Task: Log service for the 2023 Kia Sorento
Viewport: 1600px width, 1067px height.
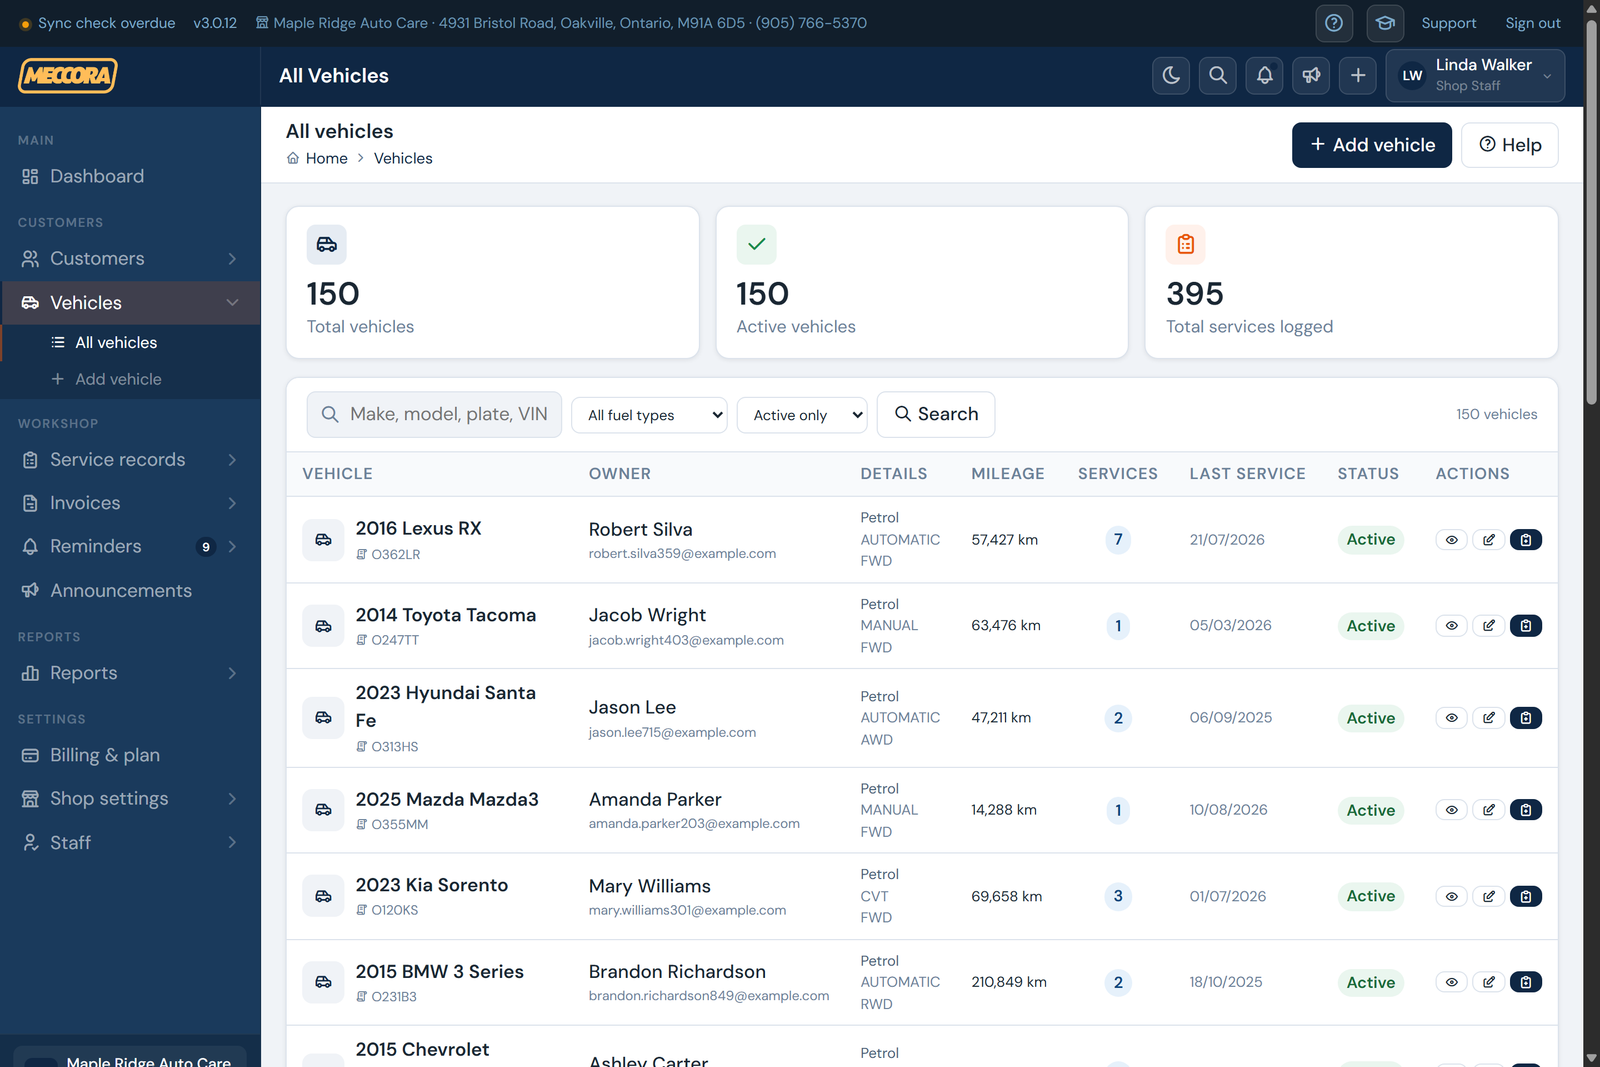Action: pyautogui.click(x=1526, y=896)
